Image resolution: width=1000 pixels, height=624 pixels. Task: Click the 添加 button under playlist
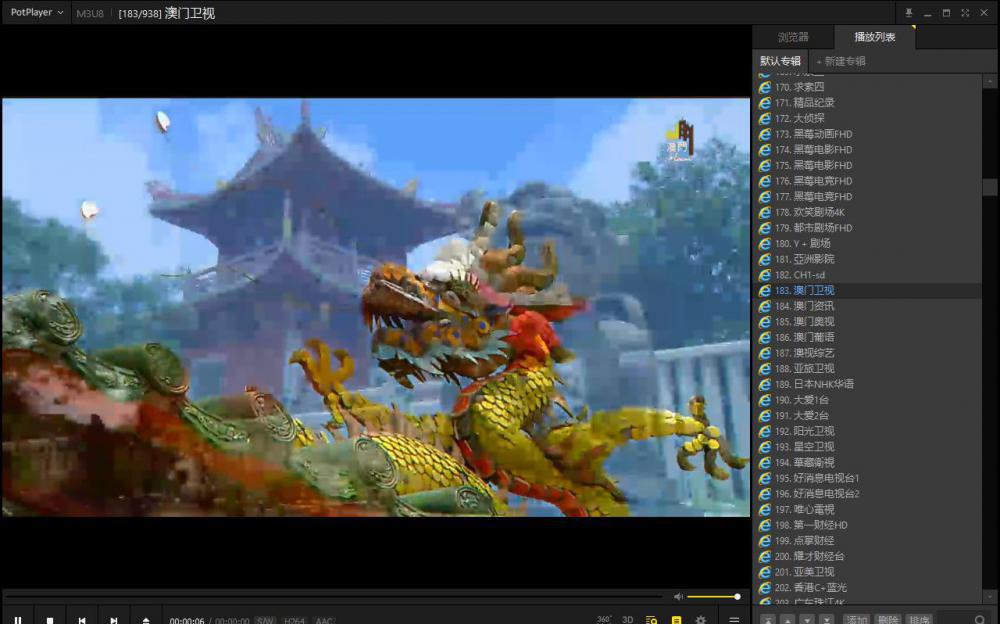(857, 620)
